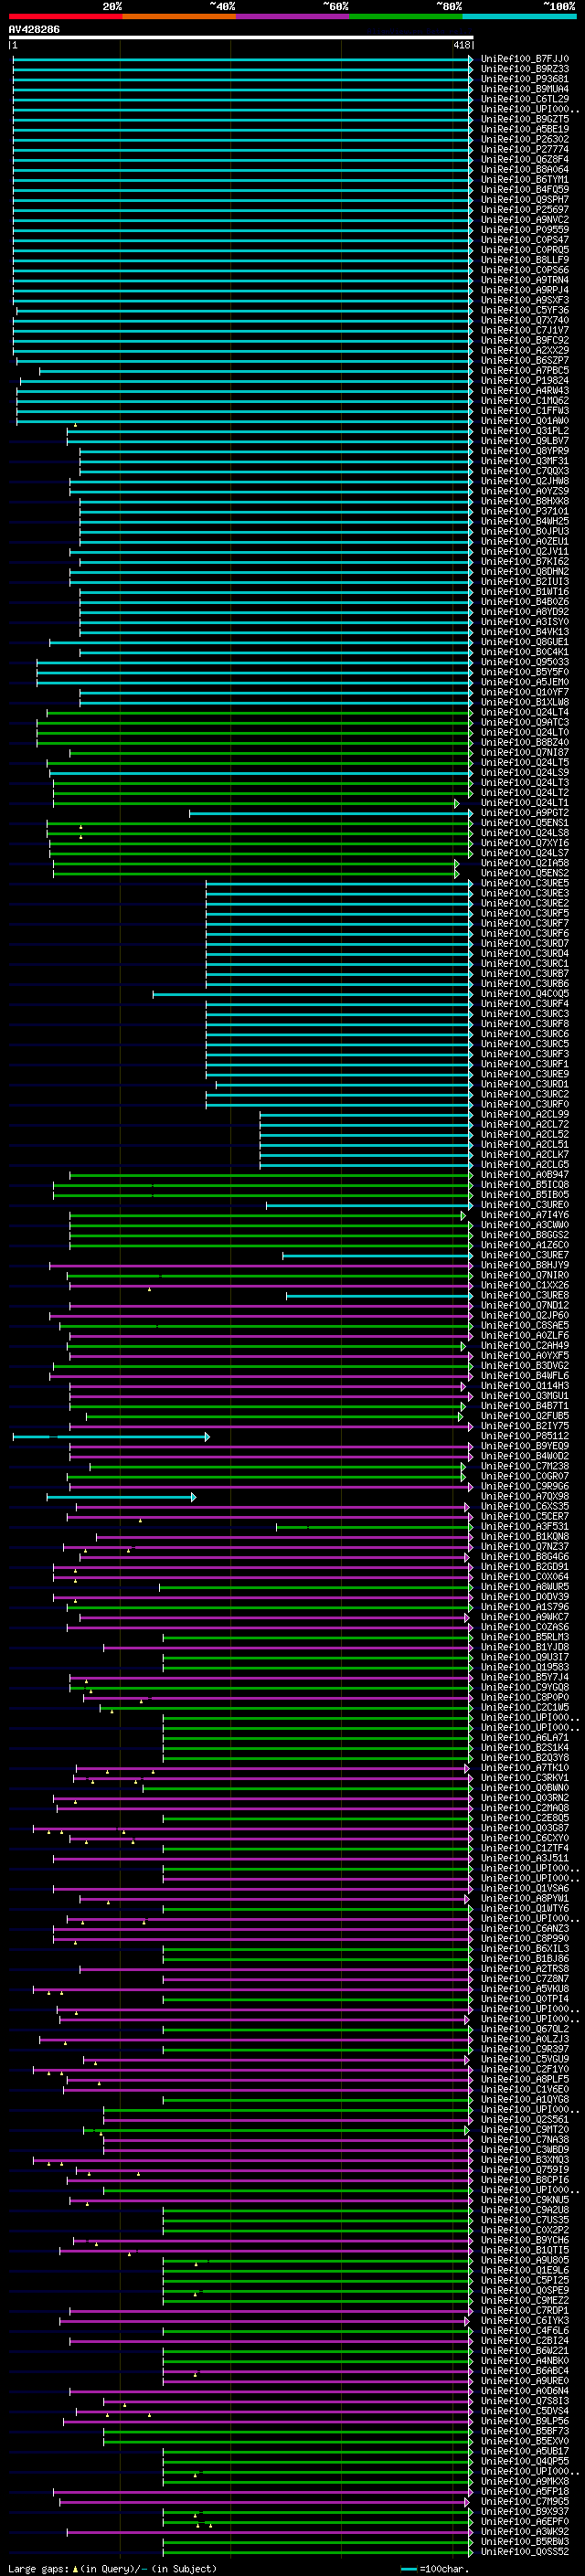Click the label UniRef100_B7K162
This screenshot has height=2576, width=585.
524,562
